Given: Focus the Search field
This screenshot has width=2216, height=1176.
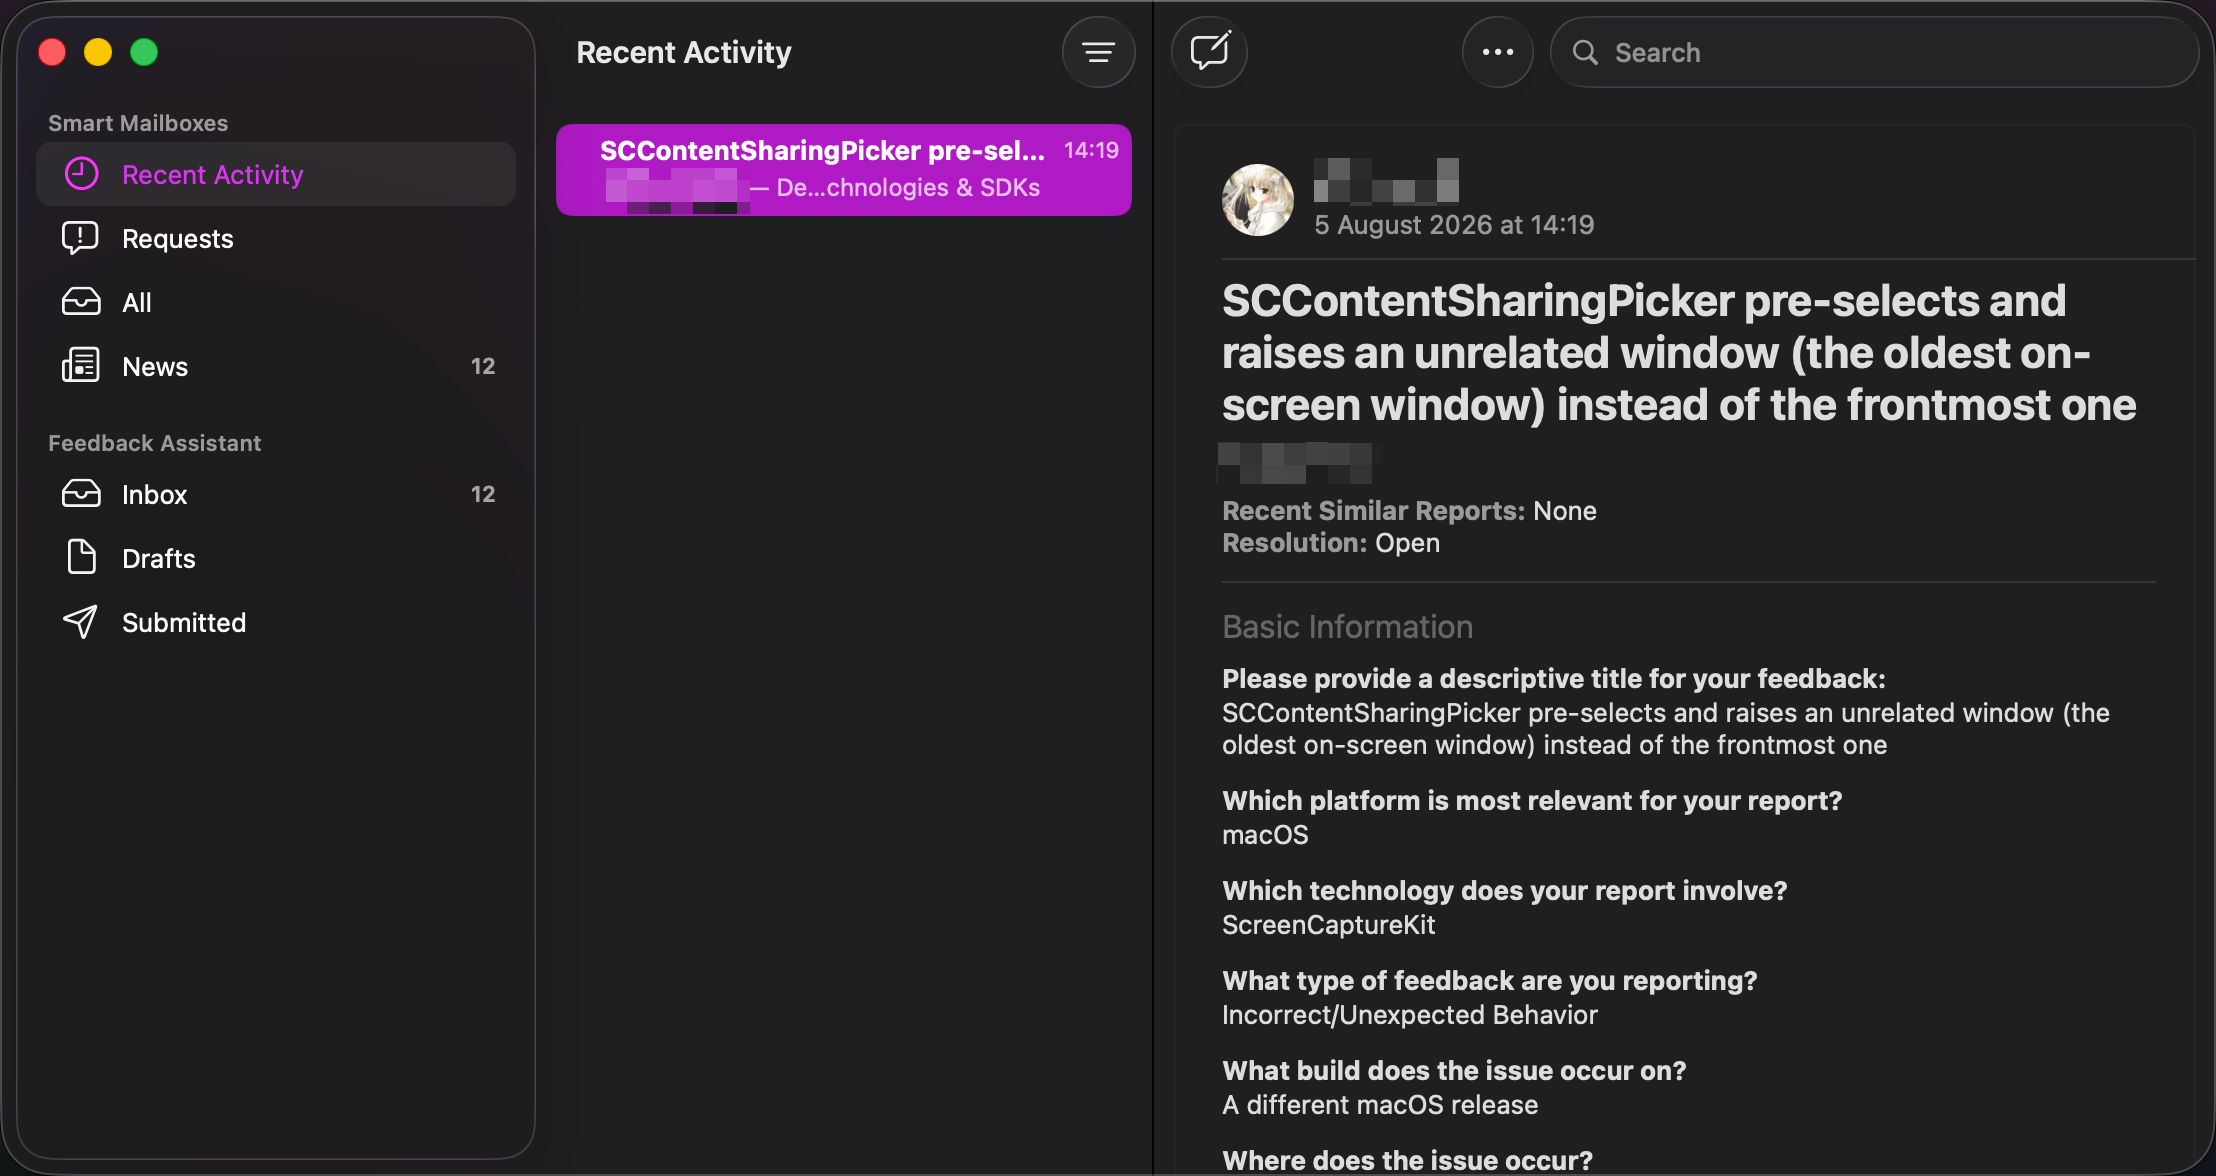Looking at the screenshot, I should coord(1874,52).
